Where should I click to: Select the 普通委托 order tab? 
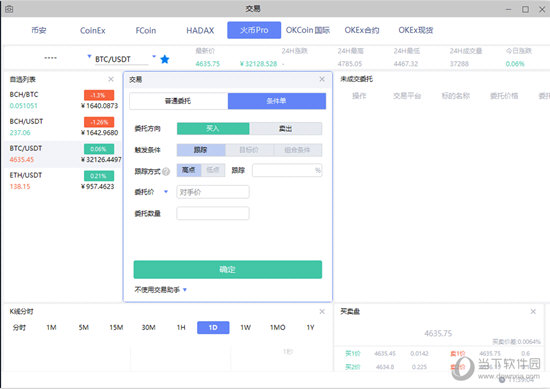179,101
